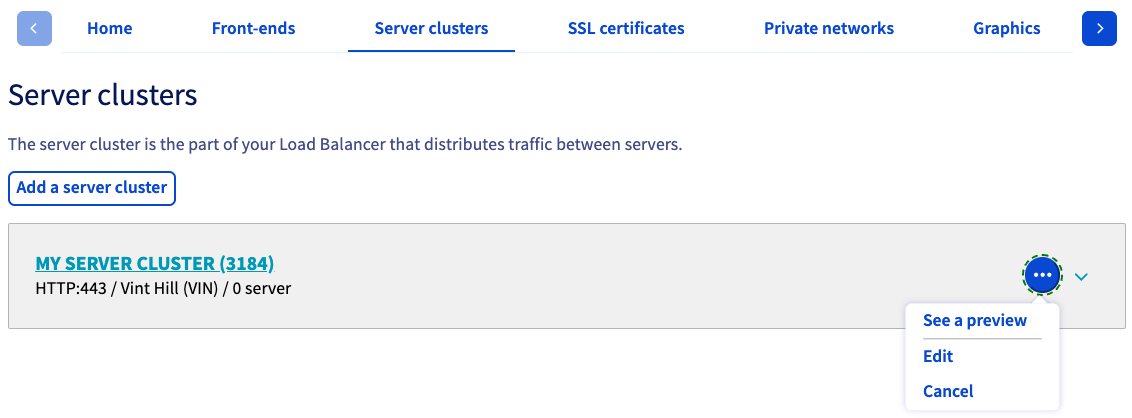The height and width of the screenshot is (418, 1132).
Task: Open the SSL certificates tab
Action: [626, 29]
